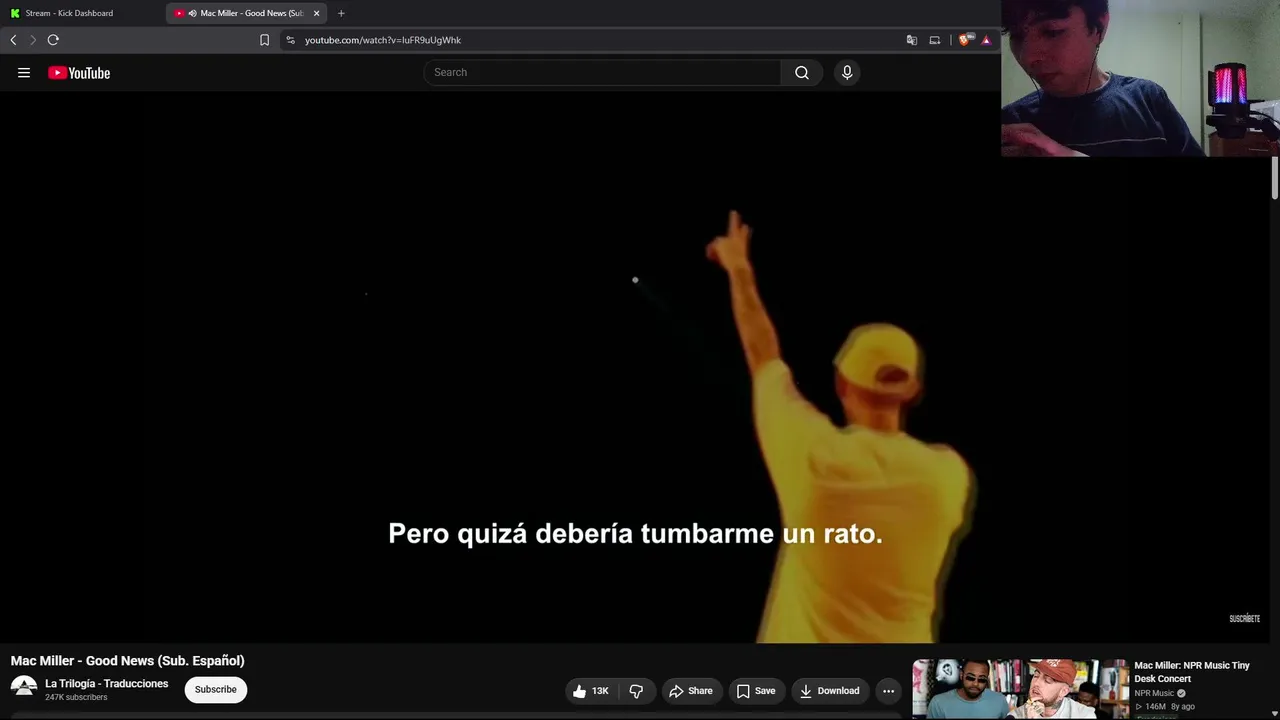The width and height of the screenshot is (1280, 720).
Task: Dislike the video
Action: coord(636,691)
